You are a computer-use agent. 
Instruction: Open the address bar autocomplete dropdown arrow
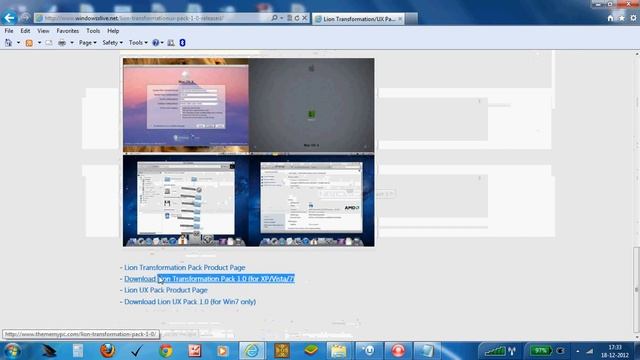282,18
